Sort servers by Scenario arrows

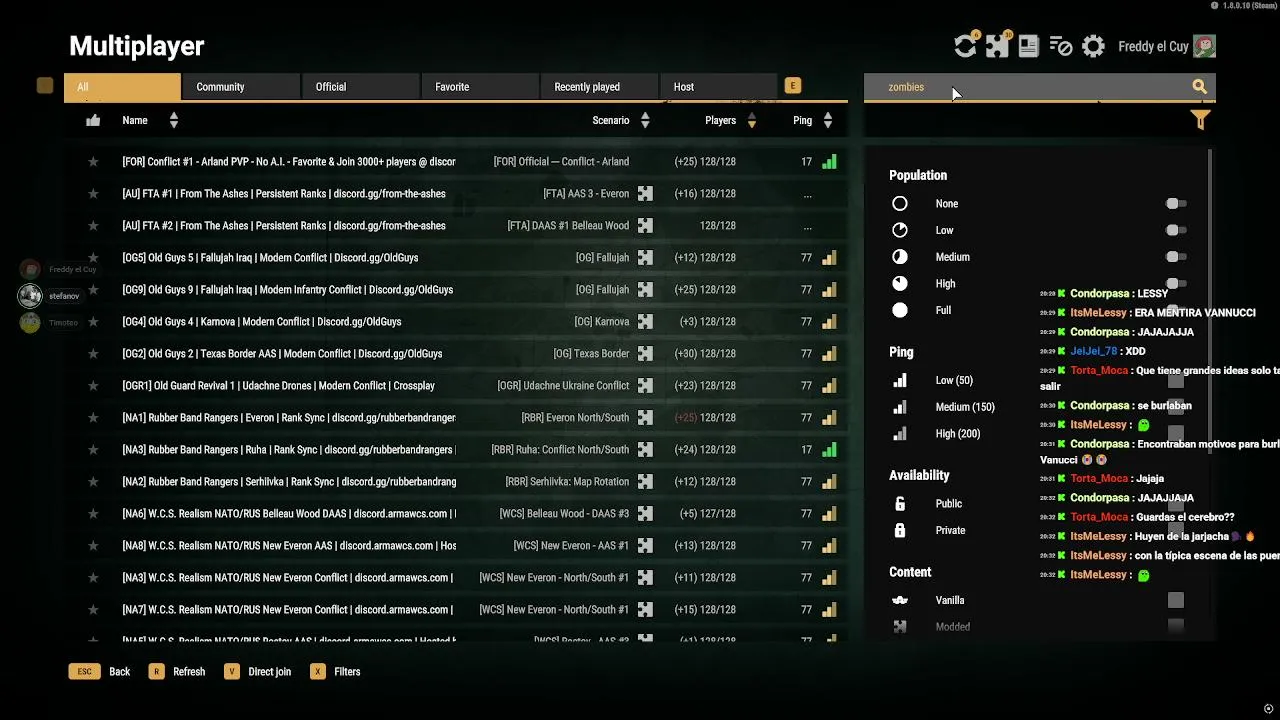tap(645, 120)
